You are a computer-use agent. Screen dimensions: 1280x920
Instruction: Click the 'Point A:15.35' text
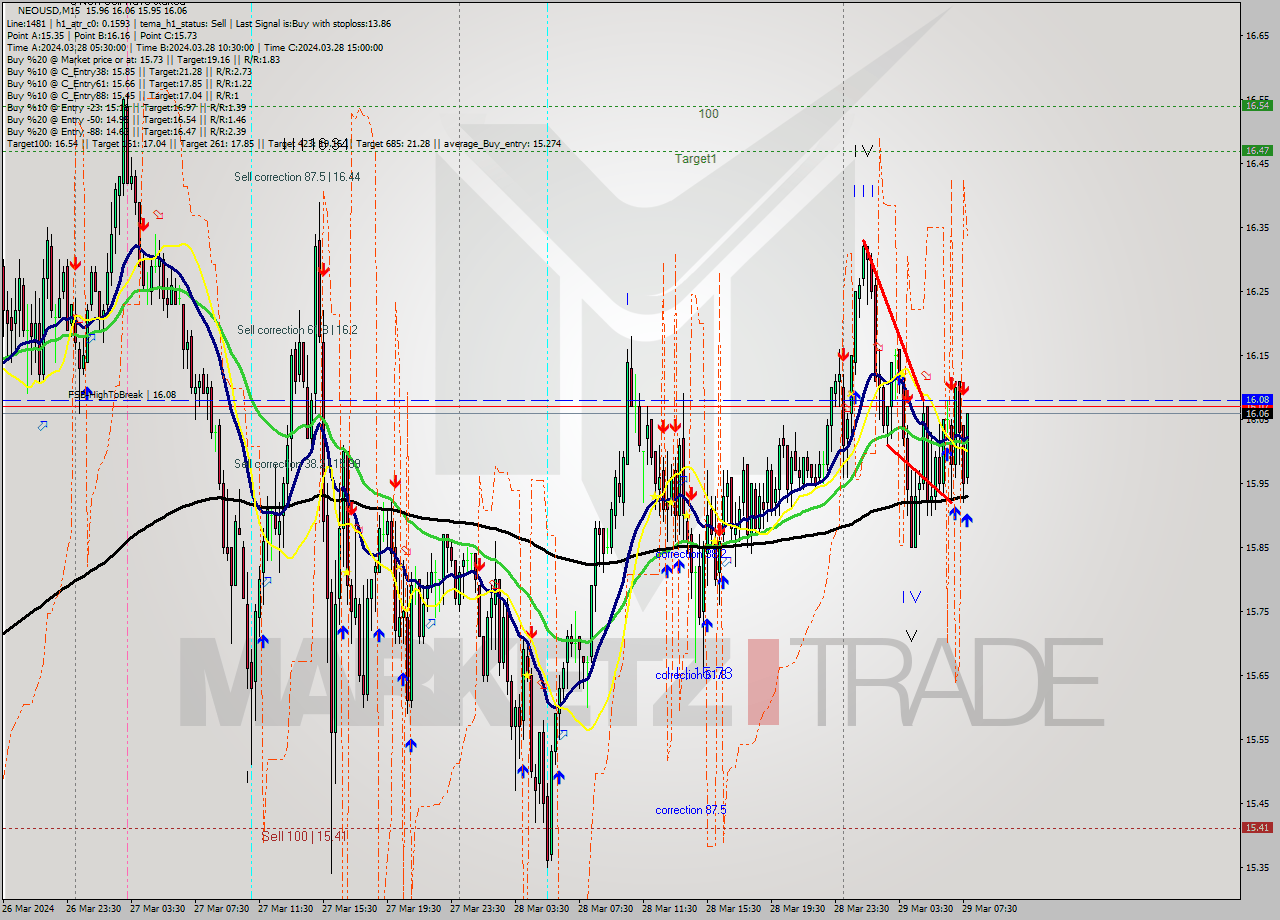[35, 35]
